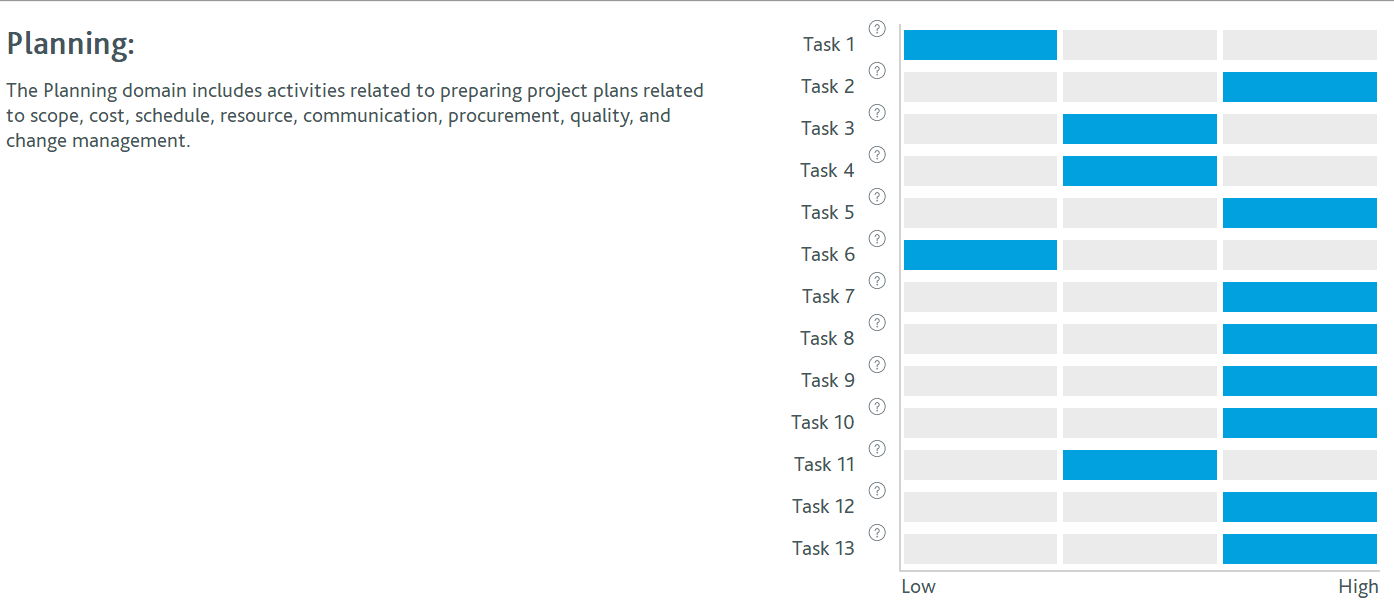1394x614 pixels.
Task: Click the question mark next to Task 12
Action: [x=877, y=491]
